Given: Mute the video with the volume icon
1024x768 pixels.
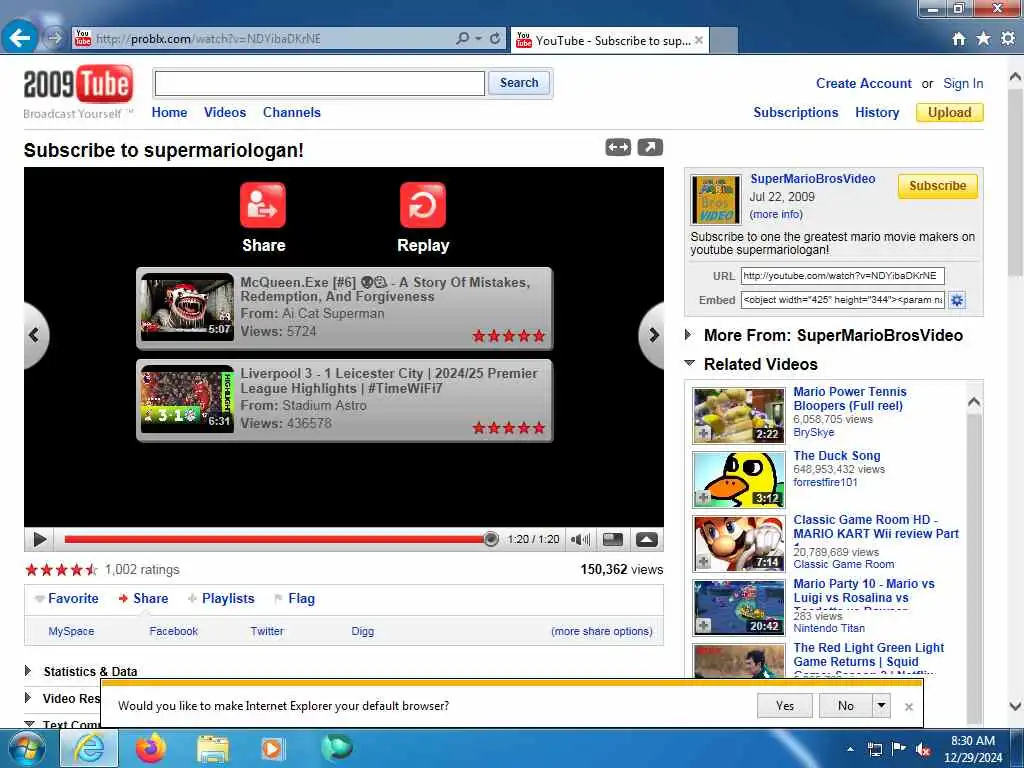Looking at the screenshot, I should coord(580,539).
